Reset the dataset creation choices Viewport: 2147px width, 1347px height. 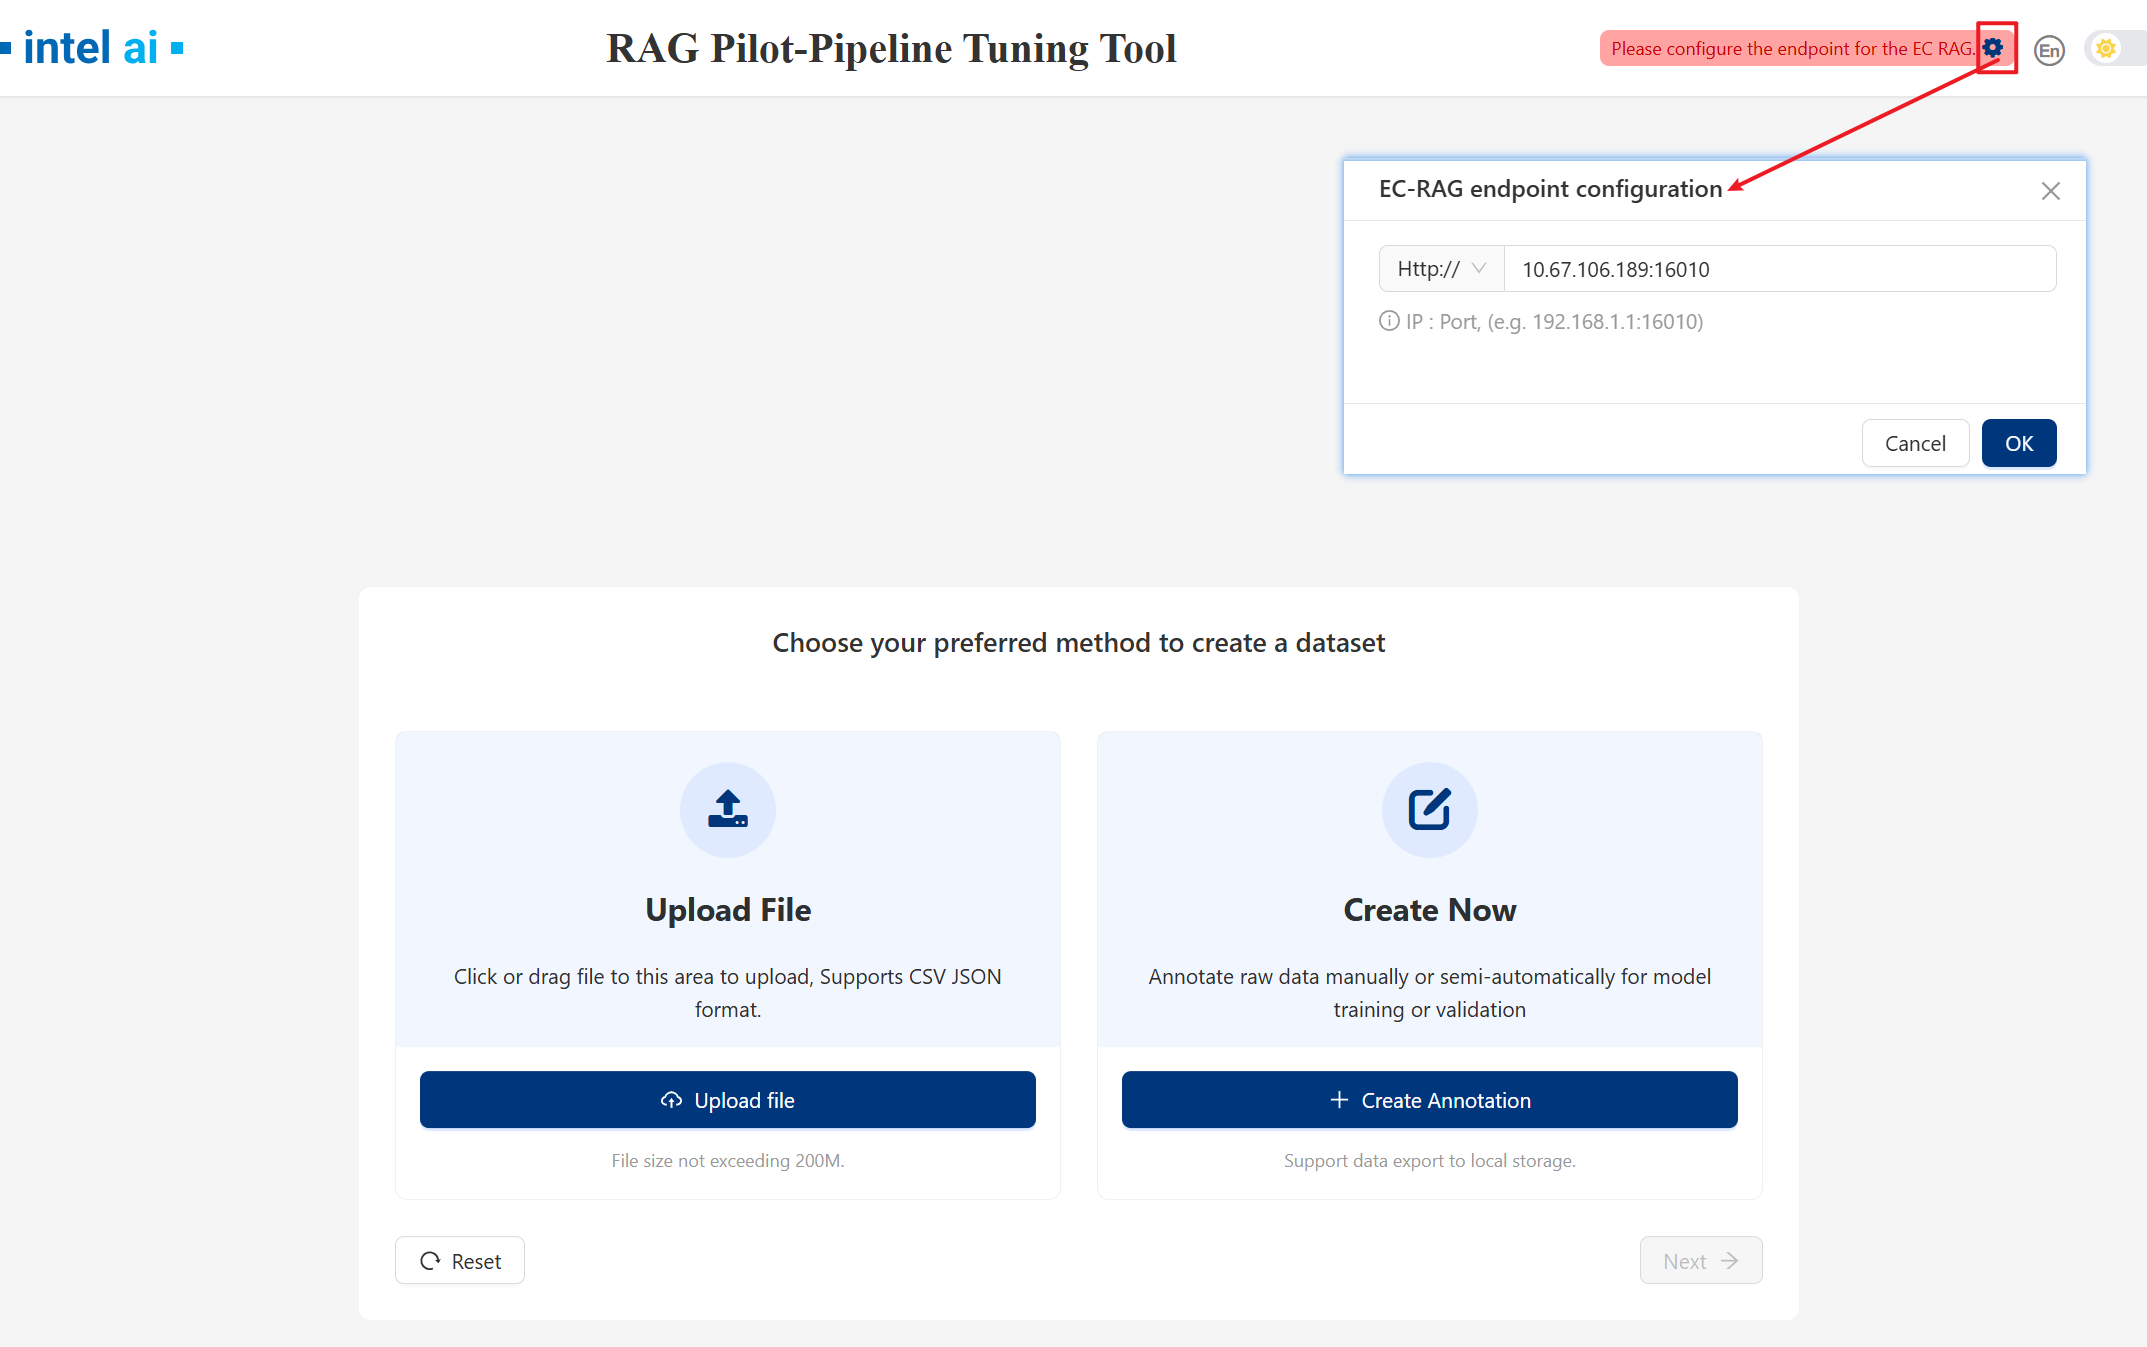coord(459,1260)
